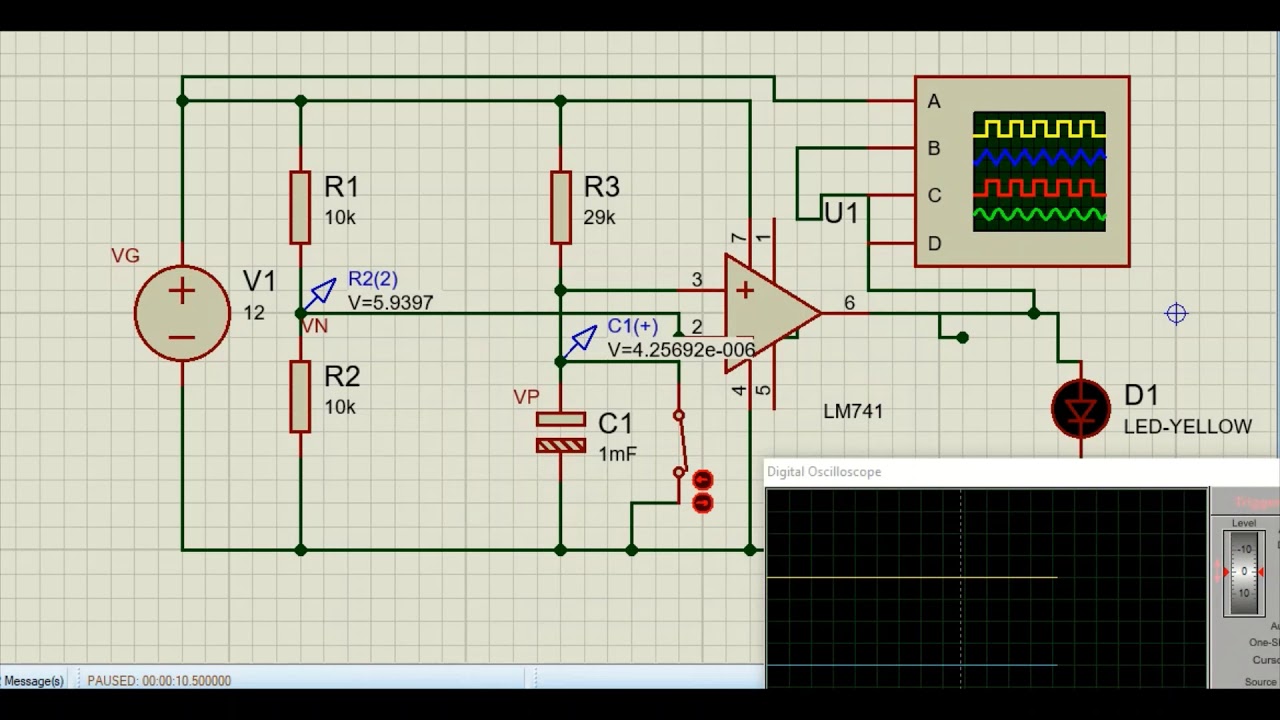Click op-amp output pin number 6

(x=849, y=303)
